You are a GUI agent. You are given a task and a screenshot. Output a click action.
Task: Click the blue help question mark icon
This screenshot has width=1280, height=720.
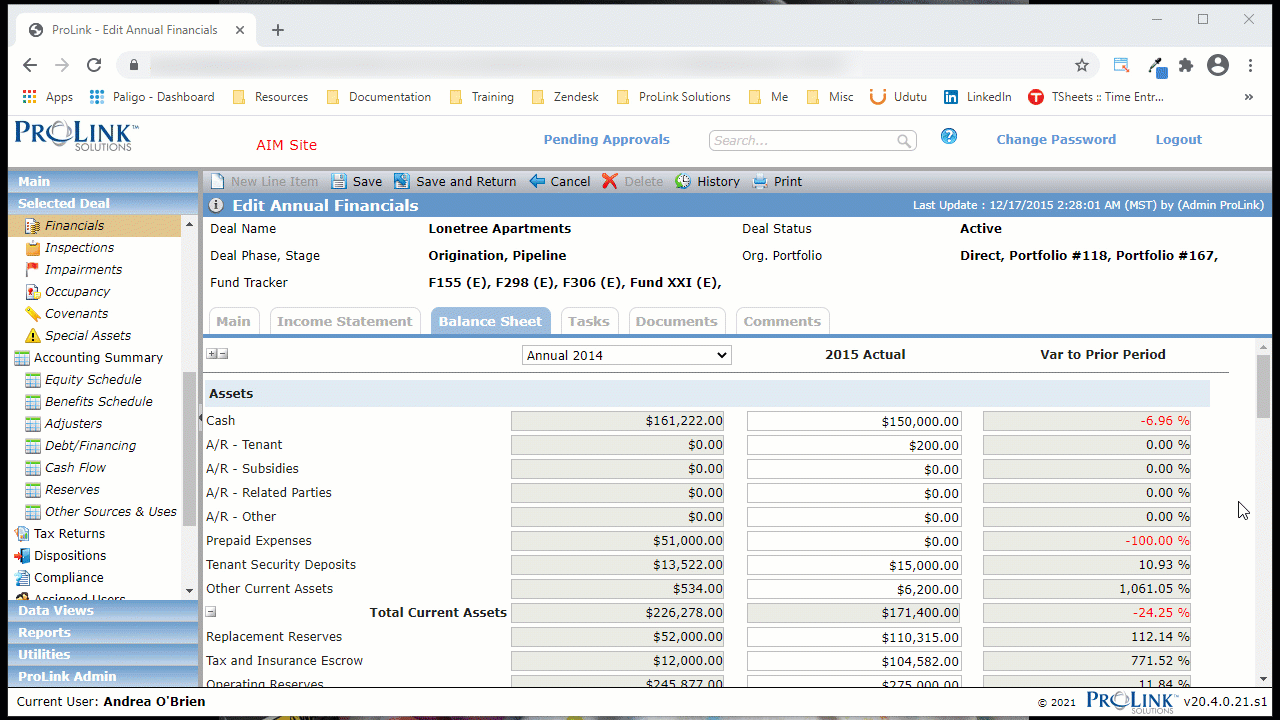[x=949, y=136]
